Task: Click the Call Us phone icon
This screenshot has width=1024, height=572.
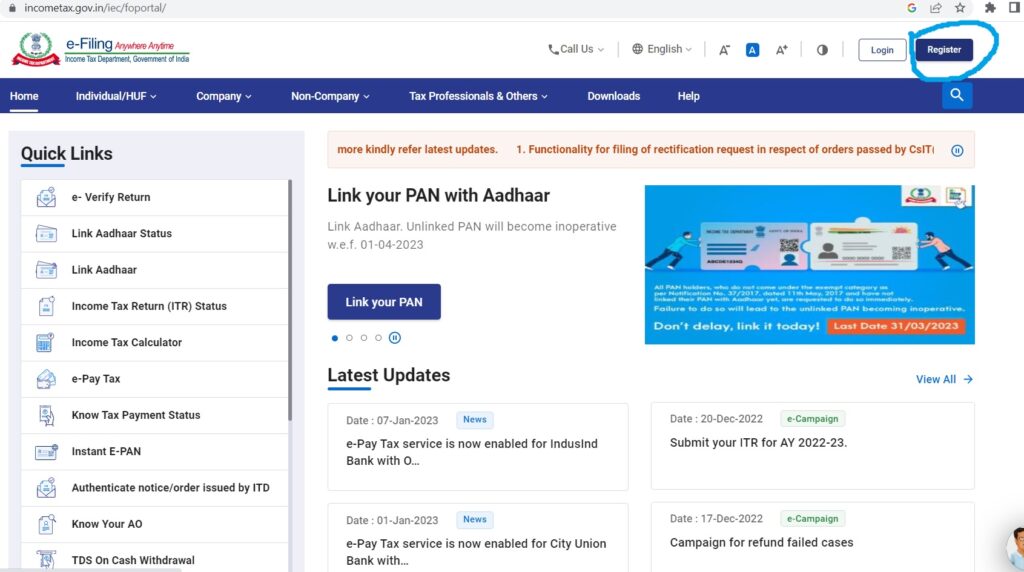Action: point(553,50)
